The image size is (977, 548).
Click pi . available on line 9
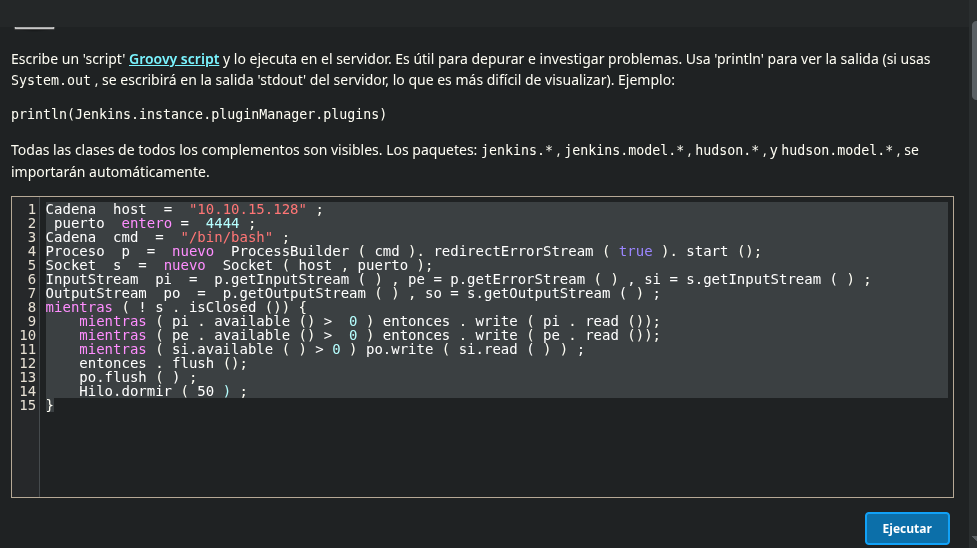[x=231, y=322]
